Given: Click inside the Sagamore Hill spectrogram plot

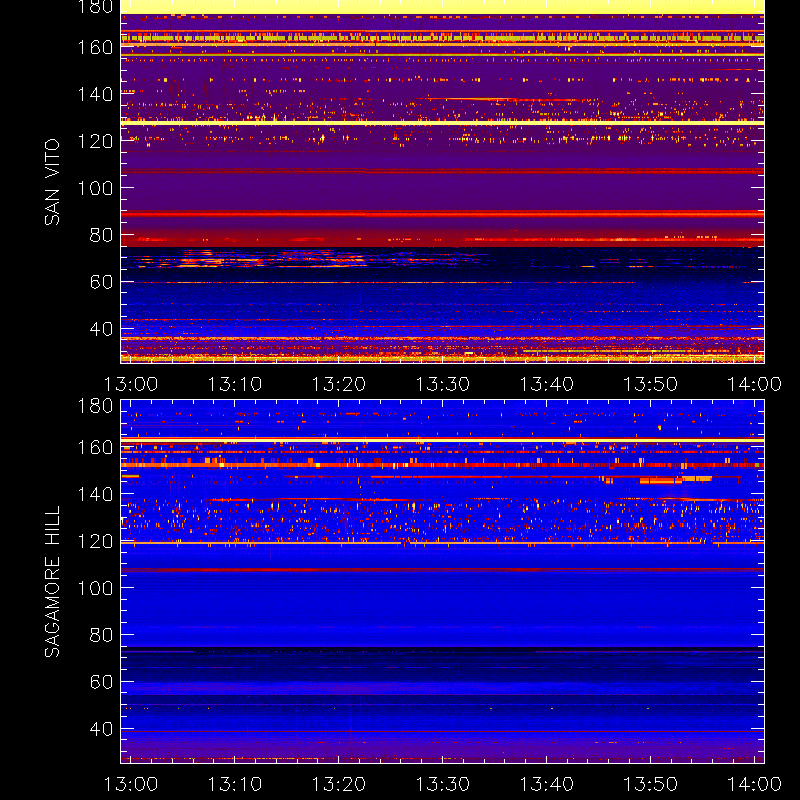Looking at the screenshot, I should 442,582.
